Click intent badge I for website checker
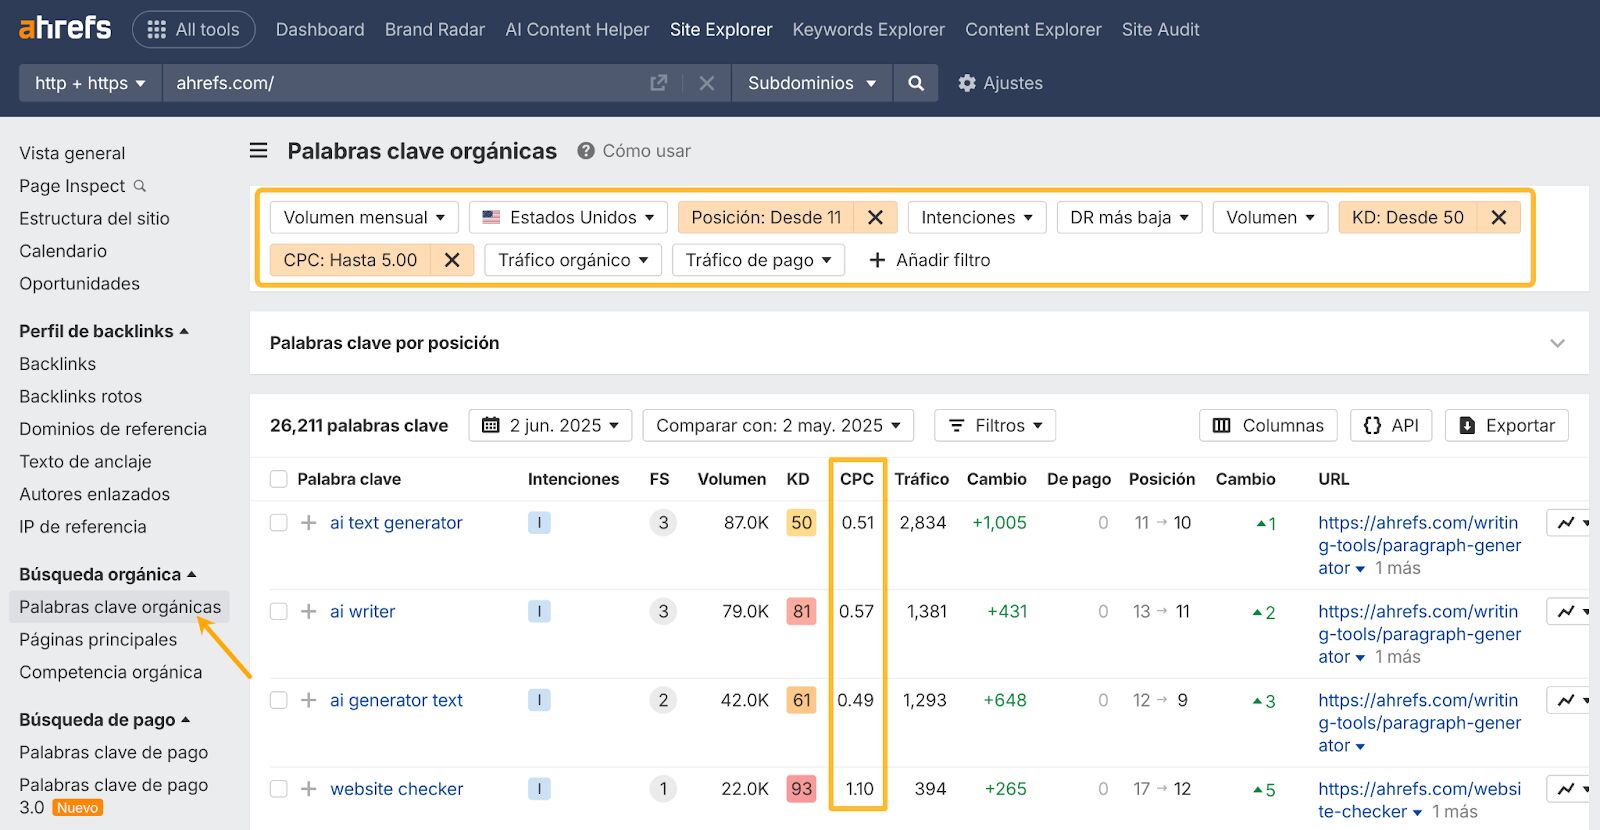This screenshot has width=1600, height=830. 539,790
